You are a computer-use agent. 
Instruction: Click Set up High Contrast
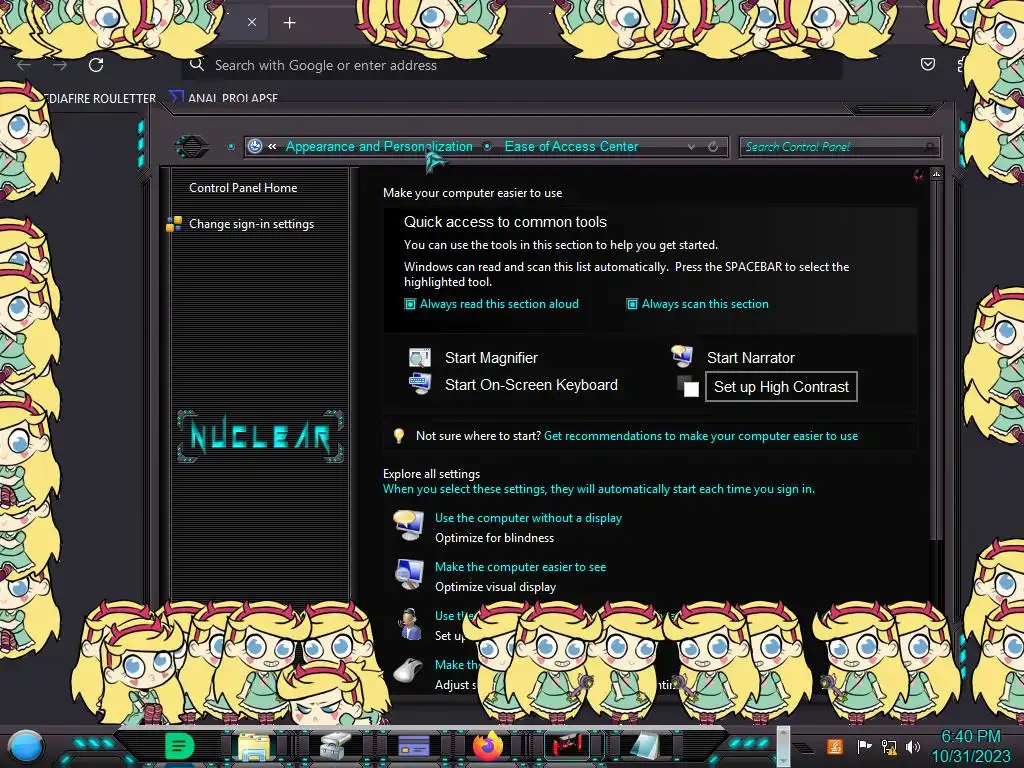pos(781,387)
